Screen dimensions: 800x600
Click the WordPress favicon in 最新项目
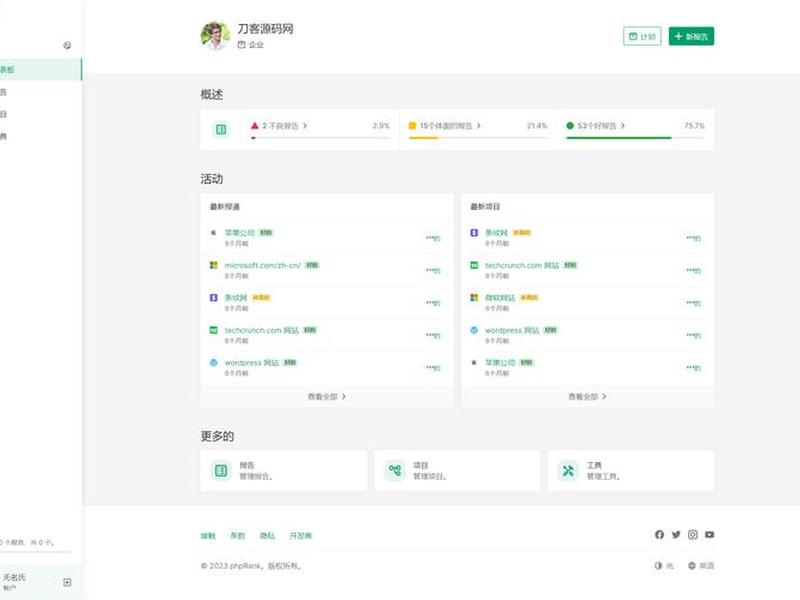point(474,330)
